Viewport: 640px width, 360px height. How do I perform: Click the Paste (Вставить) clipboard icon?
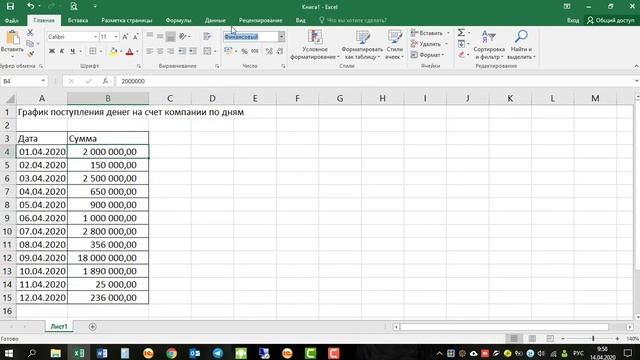pos(12,38)
